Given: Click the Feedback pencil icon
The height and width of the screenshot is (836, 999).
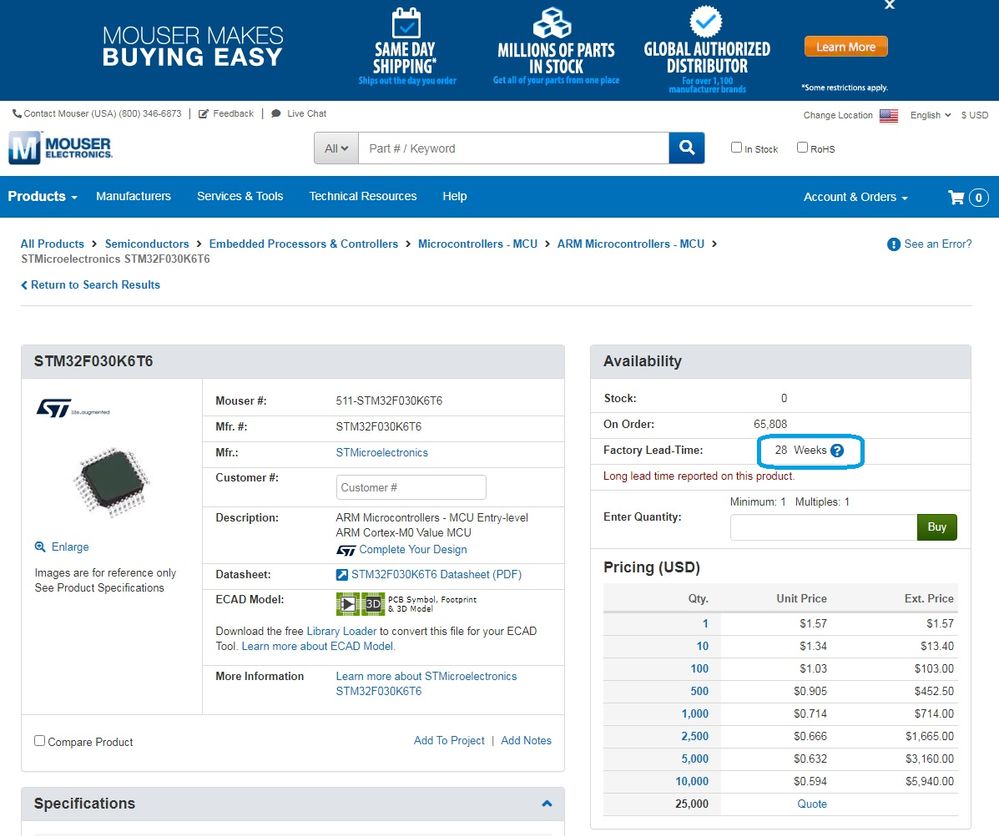Looking at the screenshot, I should [x=203, y=114].
